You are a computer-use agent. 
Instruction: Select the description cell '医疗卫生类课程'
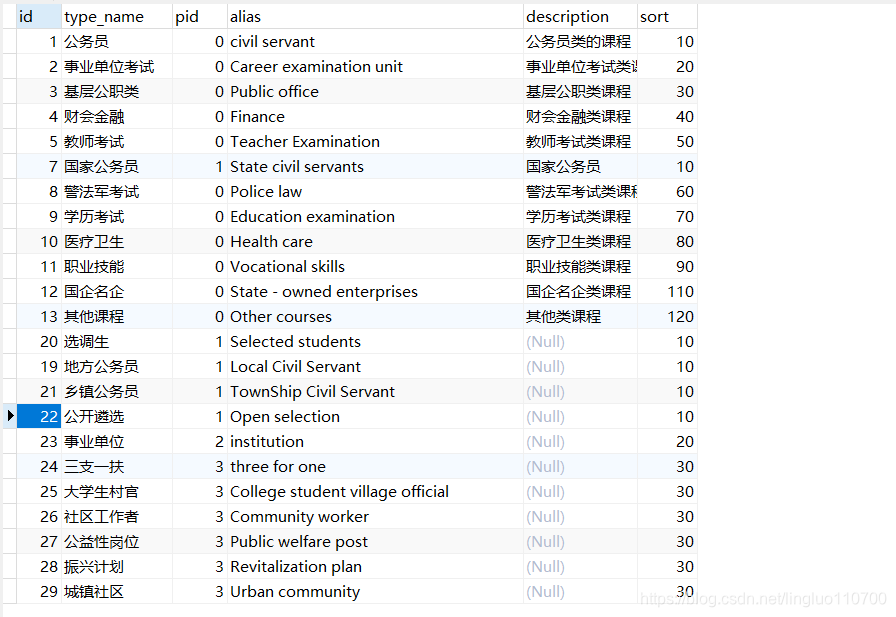click(580, 242)
